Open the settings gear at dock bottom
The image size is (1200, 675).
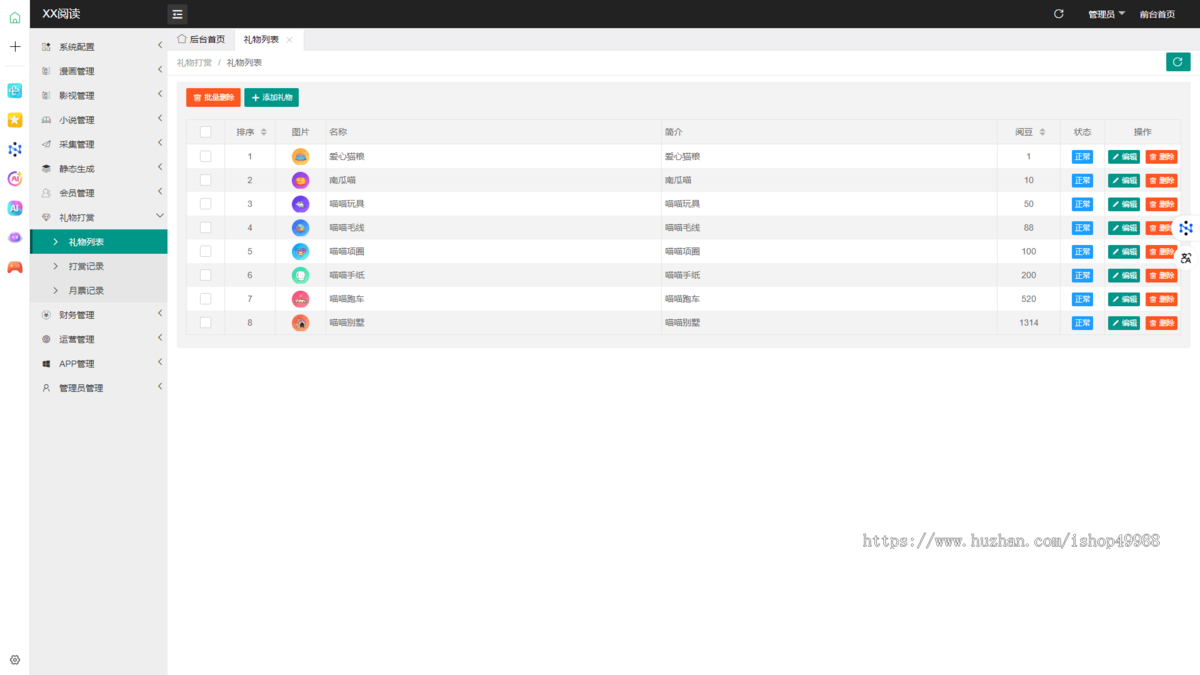(15, 660)
